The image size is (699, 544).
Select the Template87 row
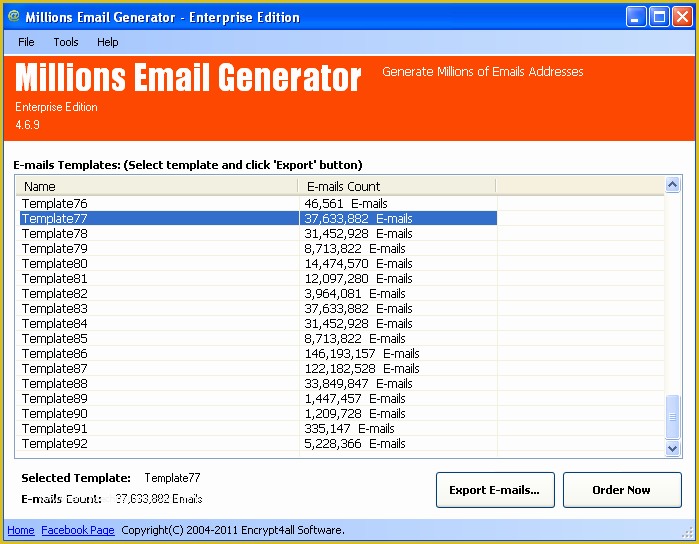pos(259,369)
